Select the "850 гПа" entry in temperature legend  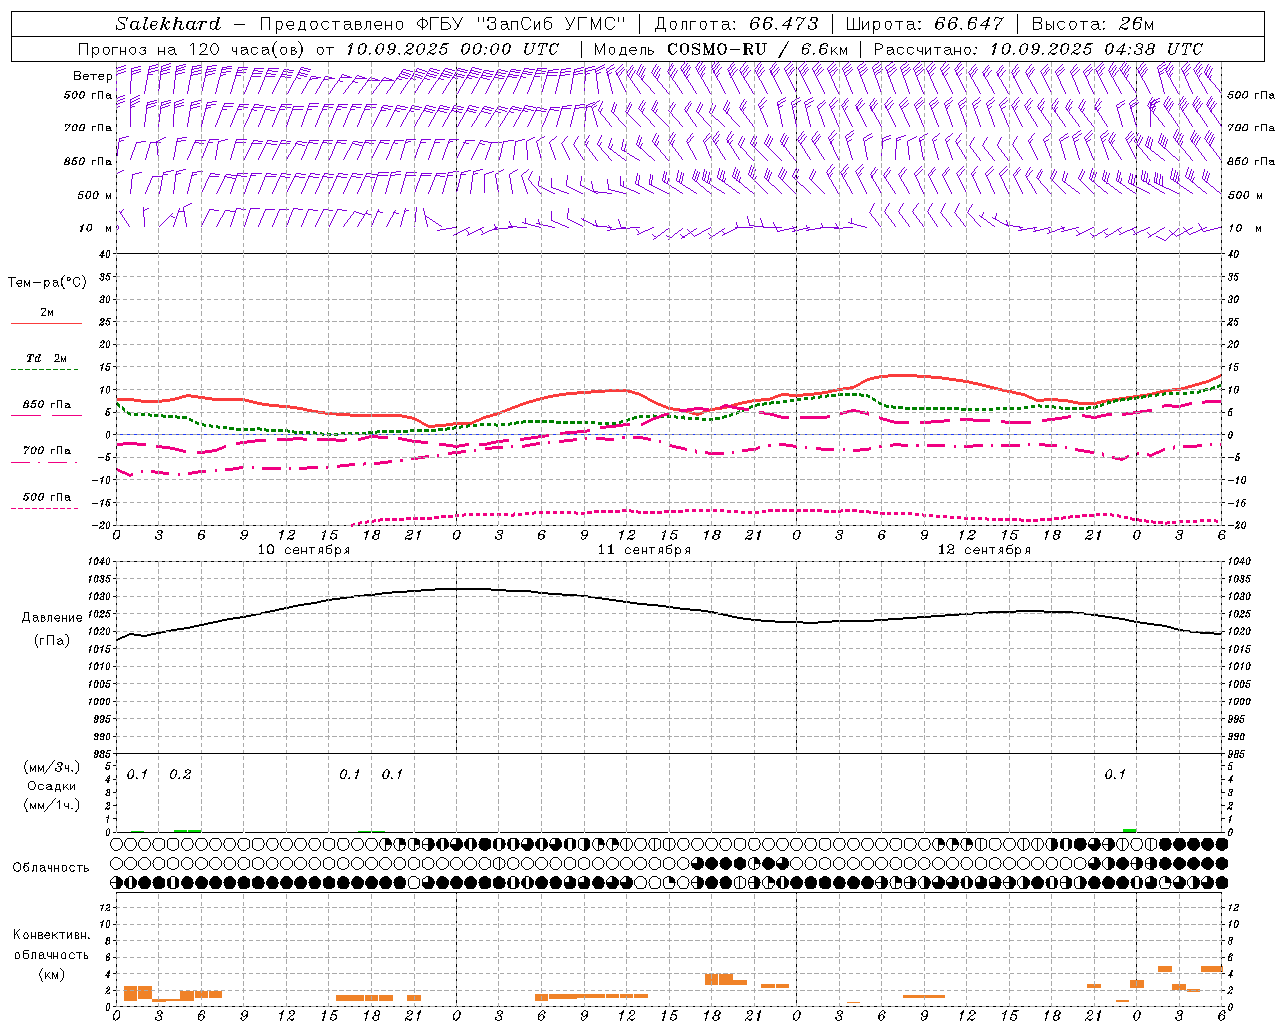47,405
